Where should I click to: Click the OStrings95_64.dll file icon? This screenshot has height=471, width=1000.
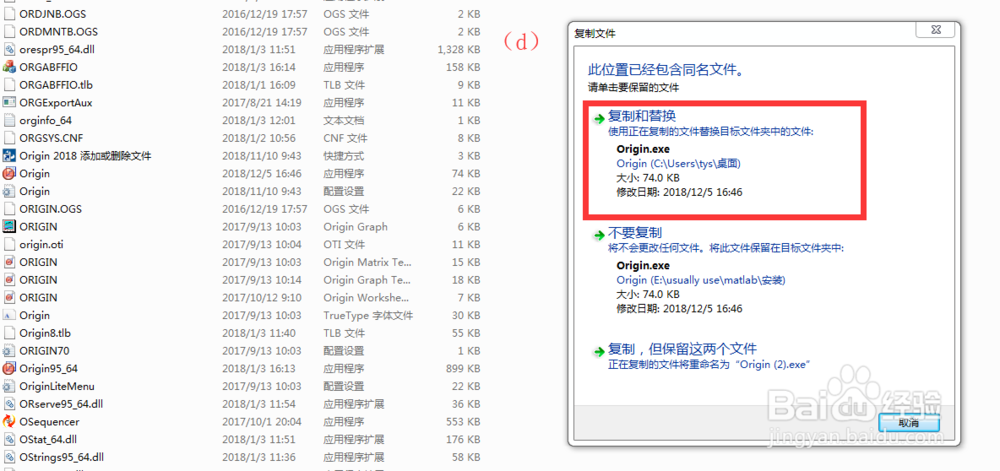point(9,457)
